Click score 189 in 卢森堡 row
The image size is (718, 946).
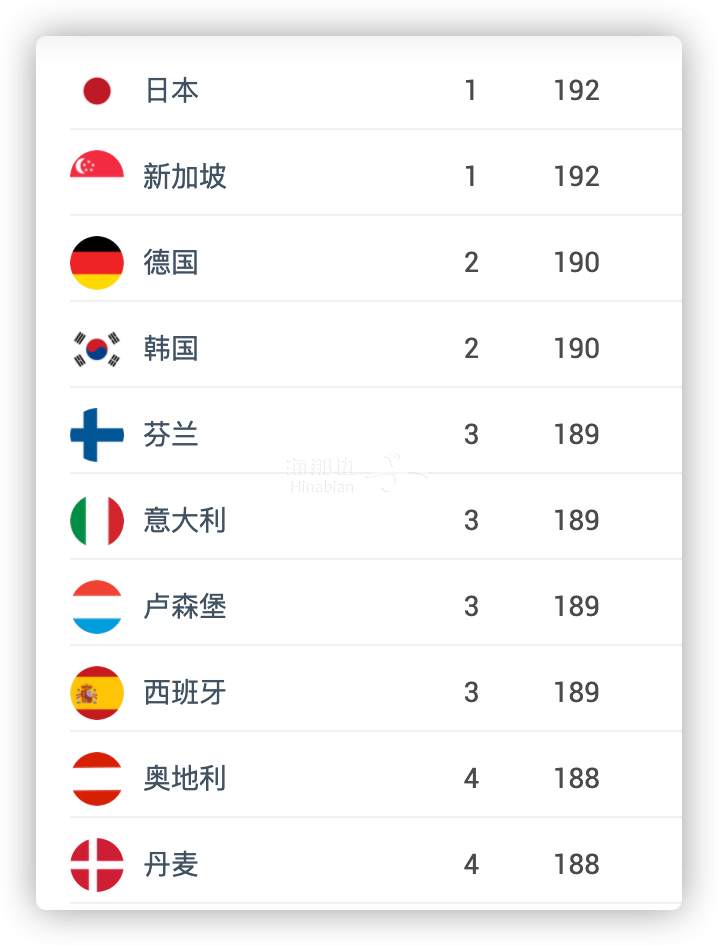576,607
